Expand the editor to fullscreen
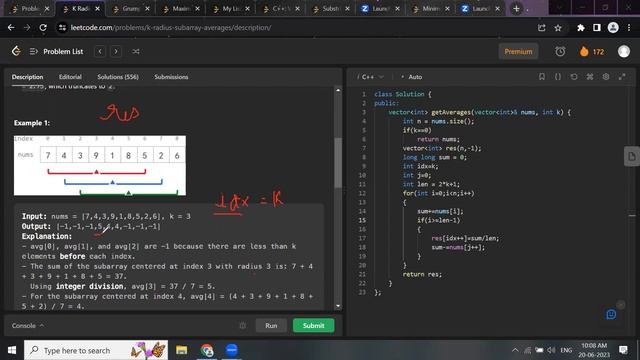Image resolution: width=640 pixels, height=360 pixels. pos(622,77)
